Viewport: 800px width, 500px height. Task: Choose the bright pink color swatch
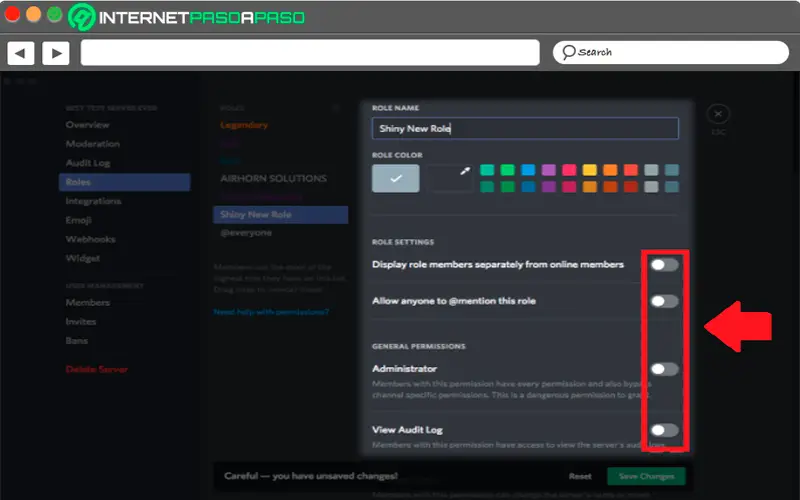[x=569, y=170]
